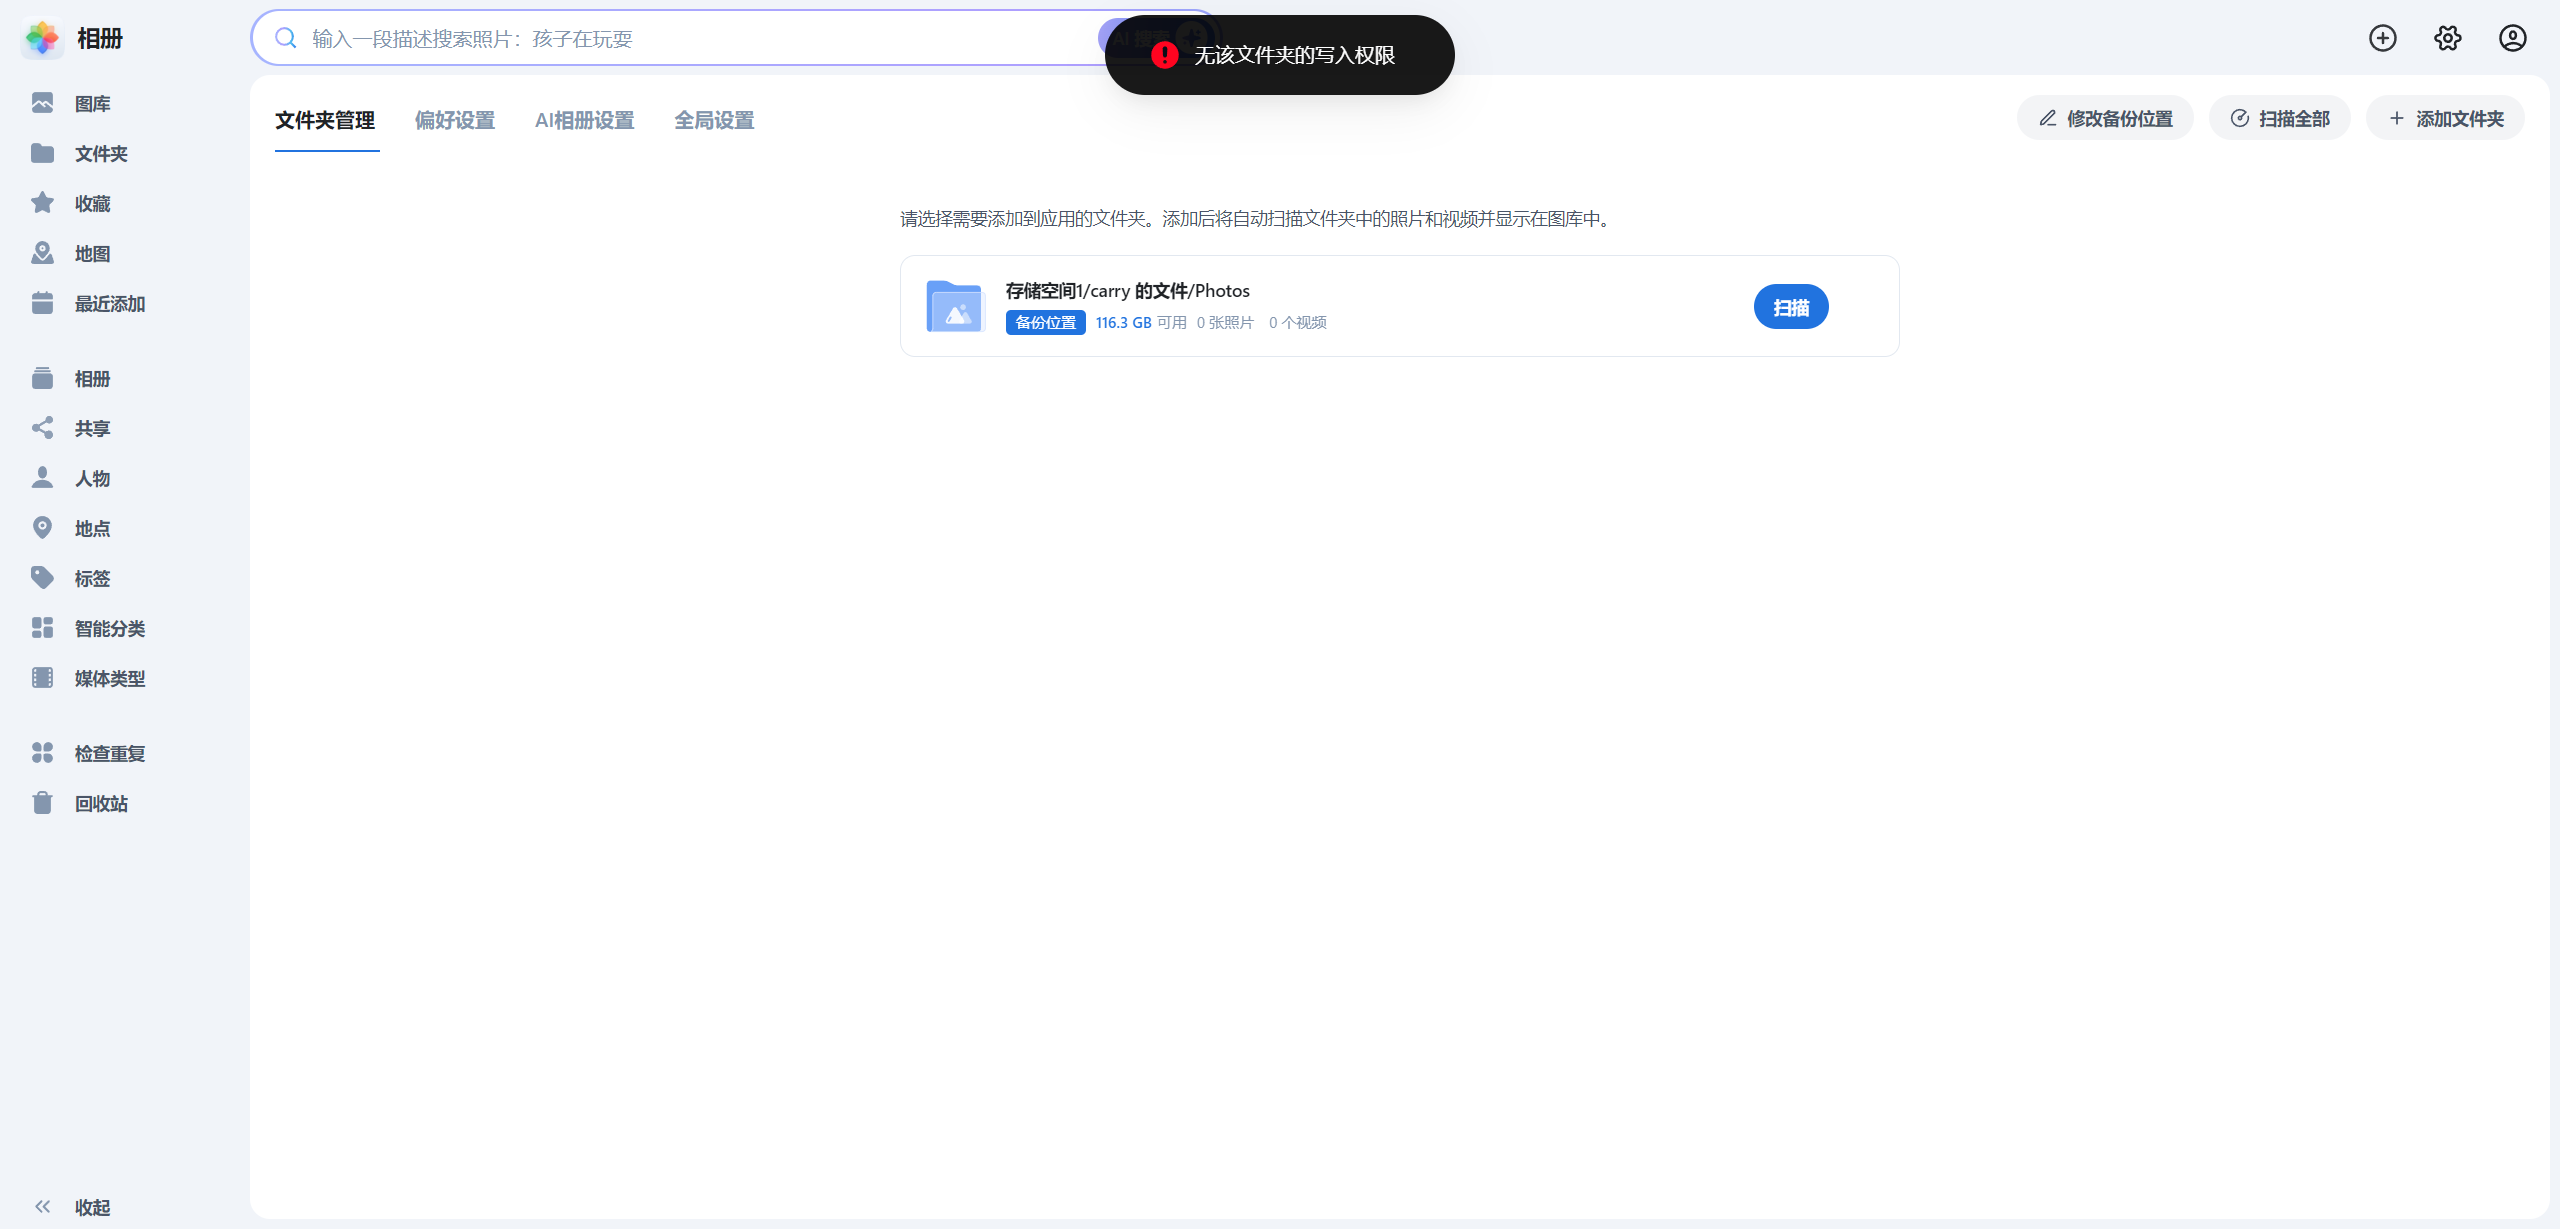Open the 地图 map sidebar icon
This screenshot has width=2560, height=1229.
[x=42, y=253]
